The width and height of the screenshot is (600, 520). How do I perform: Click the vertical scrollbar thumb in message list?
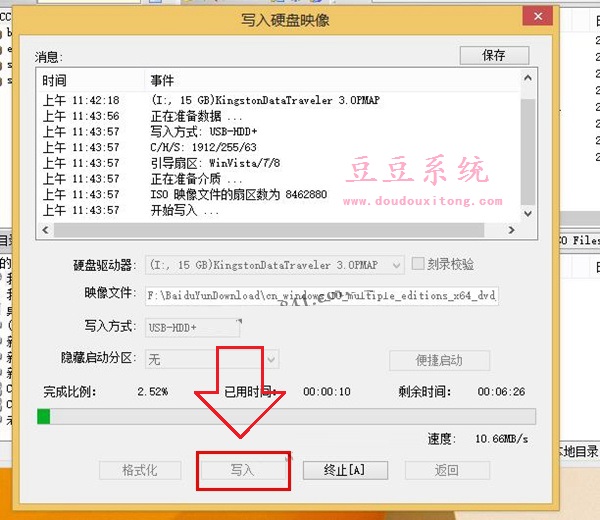(528, 152)
